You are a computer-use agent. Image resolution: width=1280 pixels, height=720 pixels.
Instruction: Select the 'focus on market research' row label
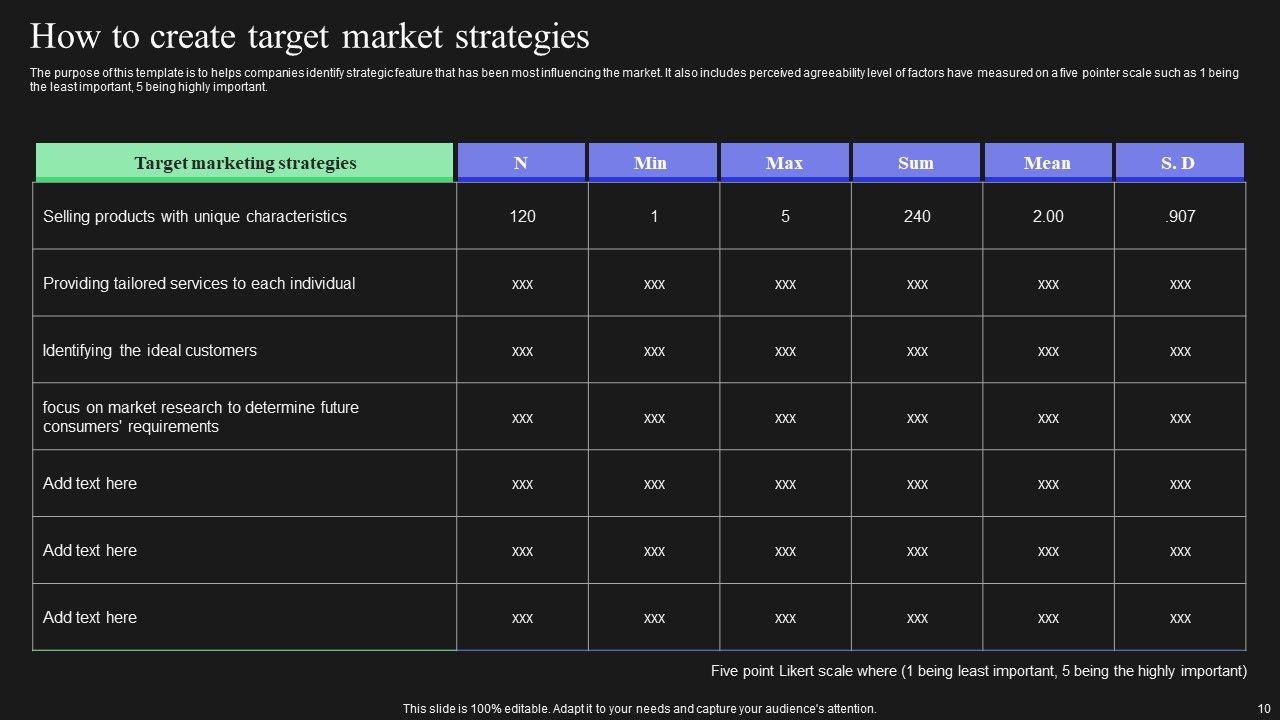[201, 417]
